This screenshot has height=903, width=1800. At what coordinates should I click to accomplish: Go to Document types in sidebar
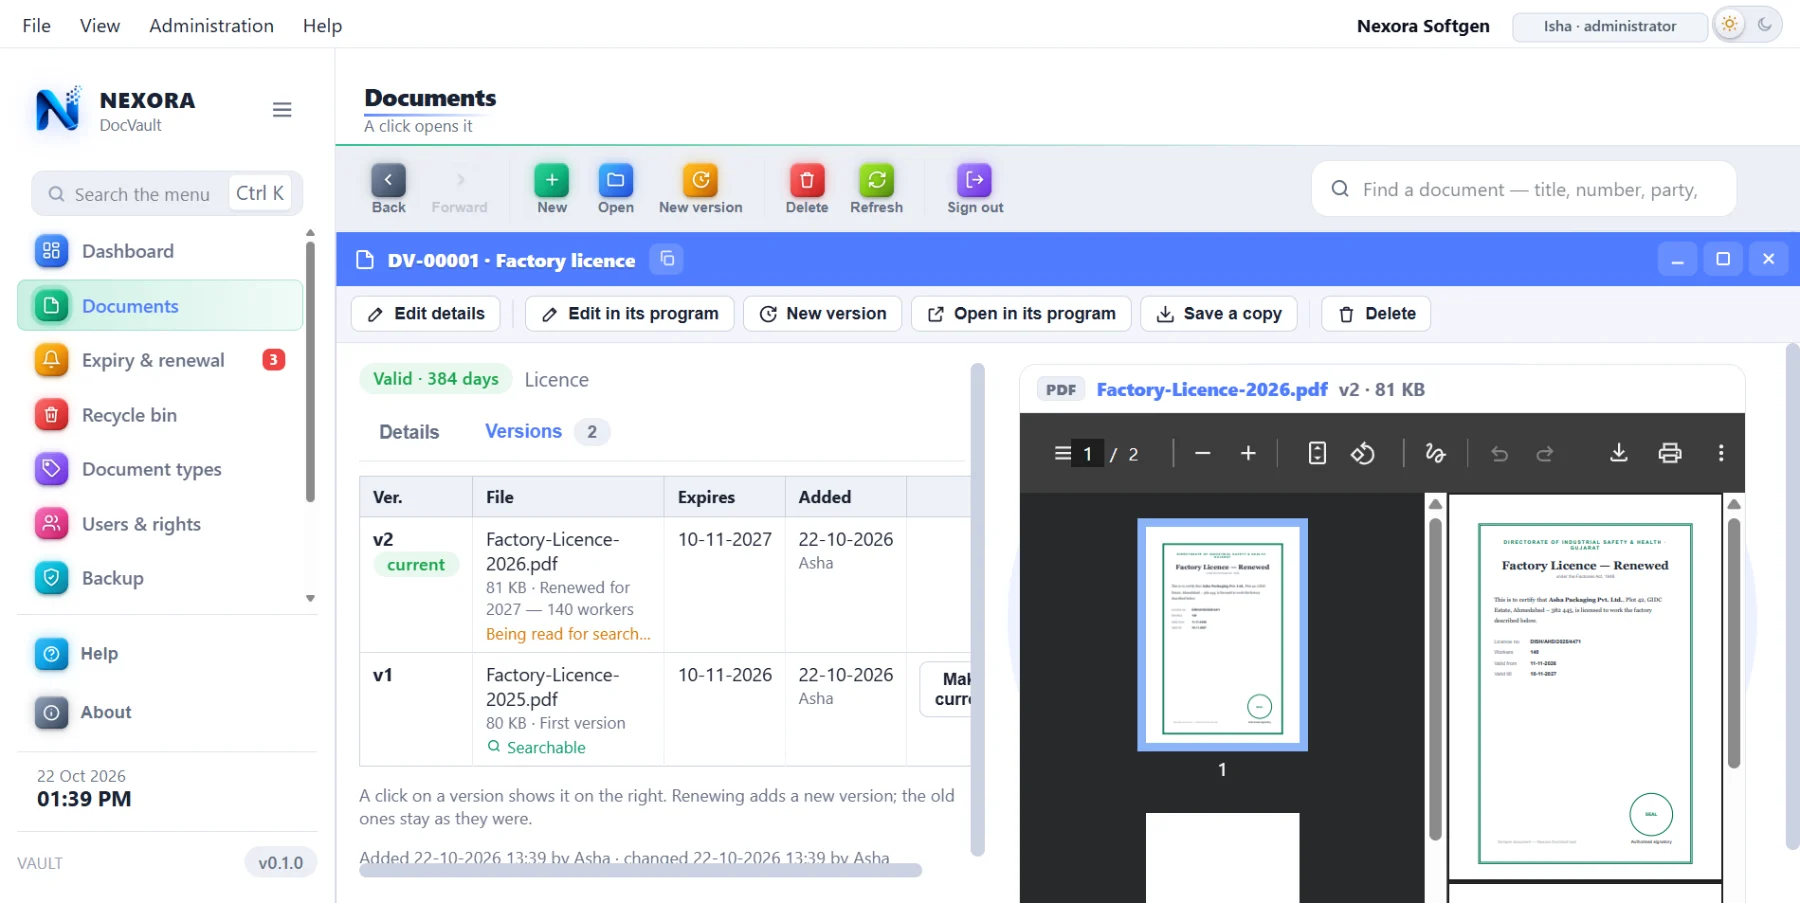coord(160,469)
